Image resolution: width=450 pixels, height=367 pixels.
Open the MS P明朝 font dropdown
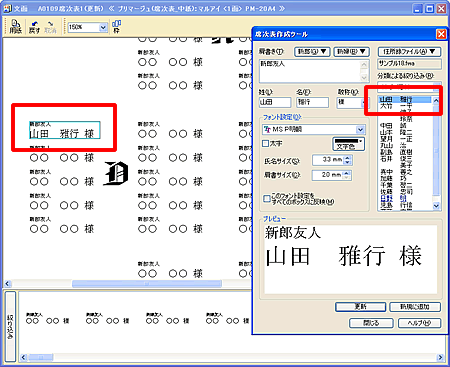[x=360, y=129]
